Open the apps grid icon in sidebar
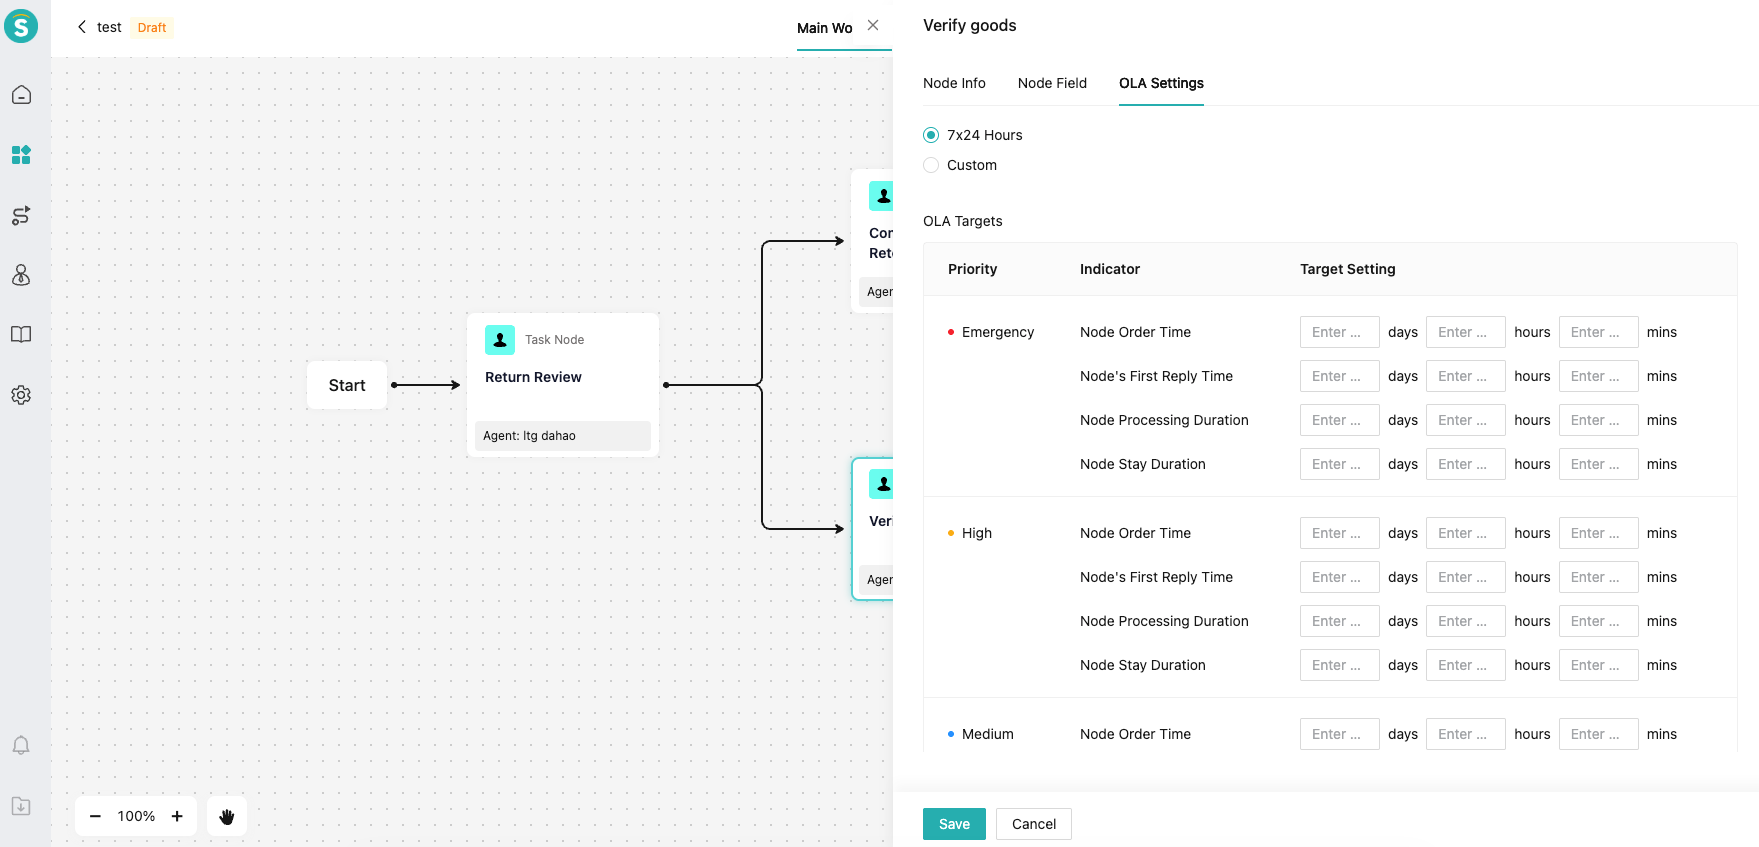The height and width of the screenshot is (847, 1759). coord(21,155)
